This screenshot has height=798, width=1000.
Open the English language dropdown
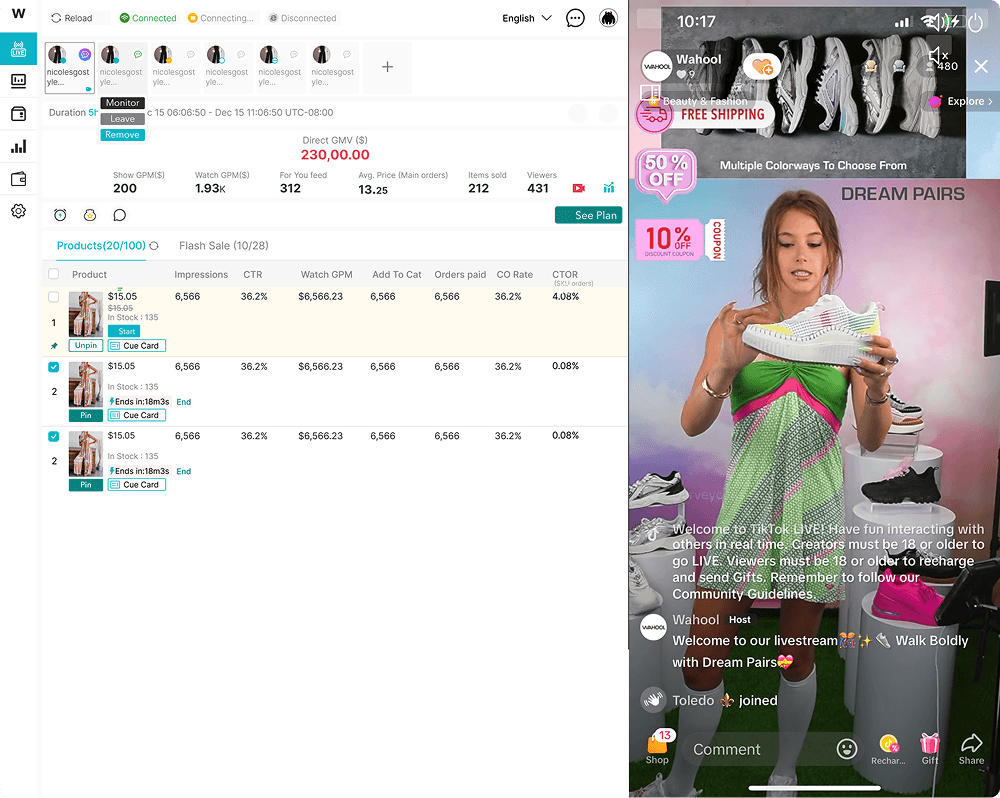click(527, 18)
